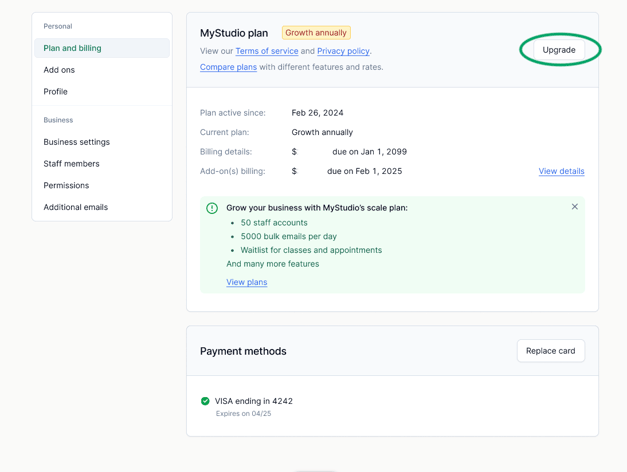Select the VISA ending in 4242 entry
This screenshot has height=472, width=627.
tap(254, 401)
